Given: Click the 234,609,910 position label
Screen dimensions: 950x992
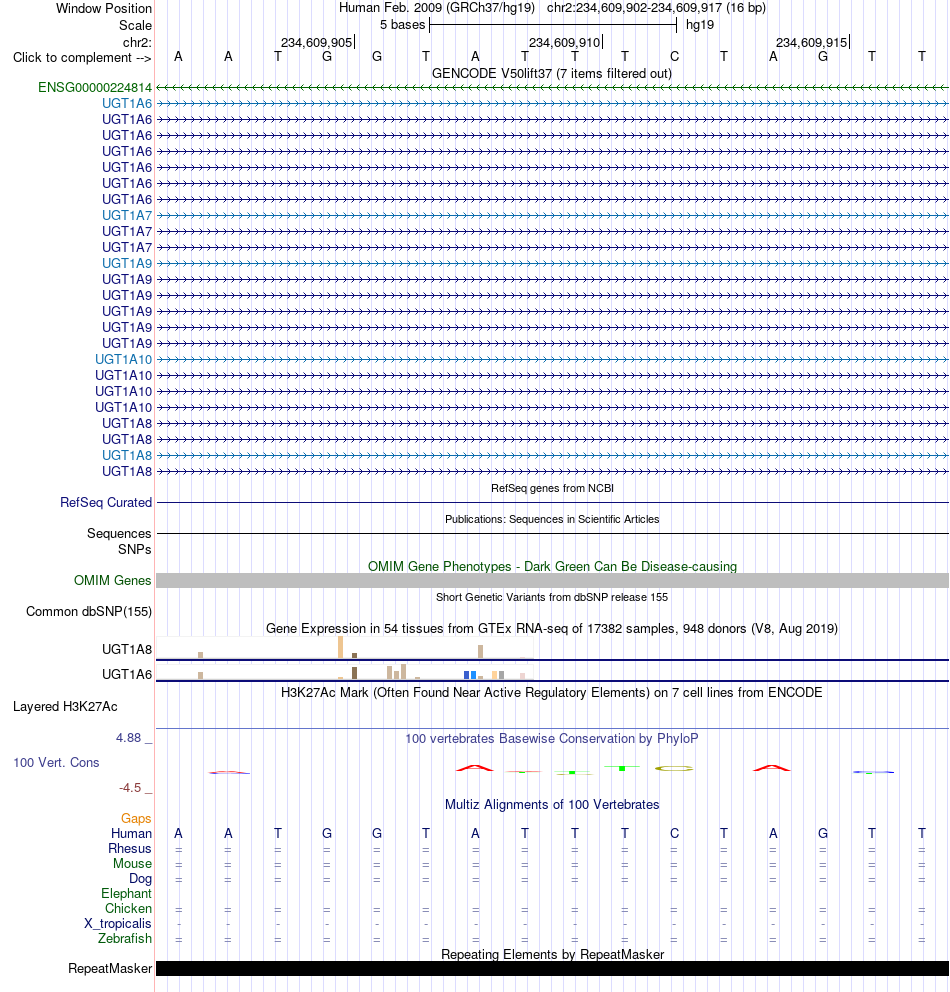Looking at the screenshot, I should point(564,42).
